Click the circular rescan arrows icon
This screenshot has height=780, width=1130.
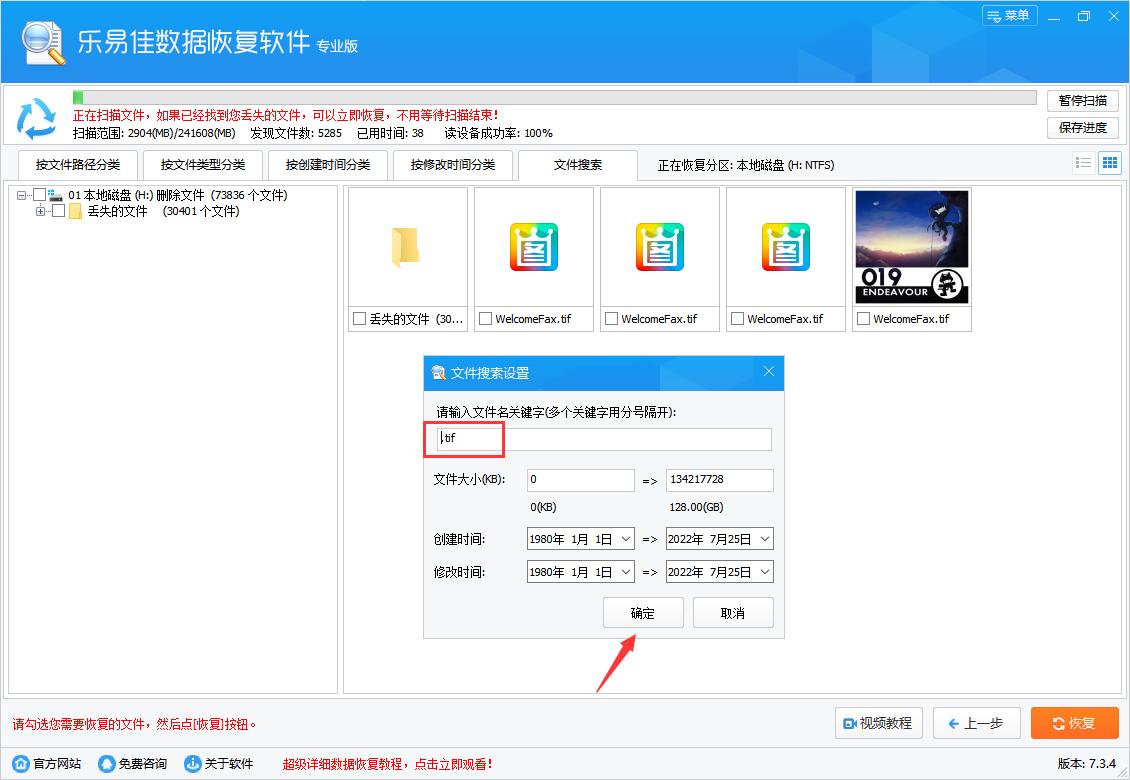pyautogui.click(x=37, y=117)
